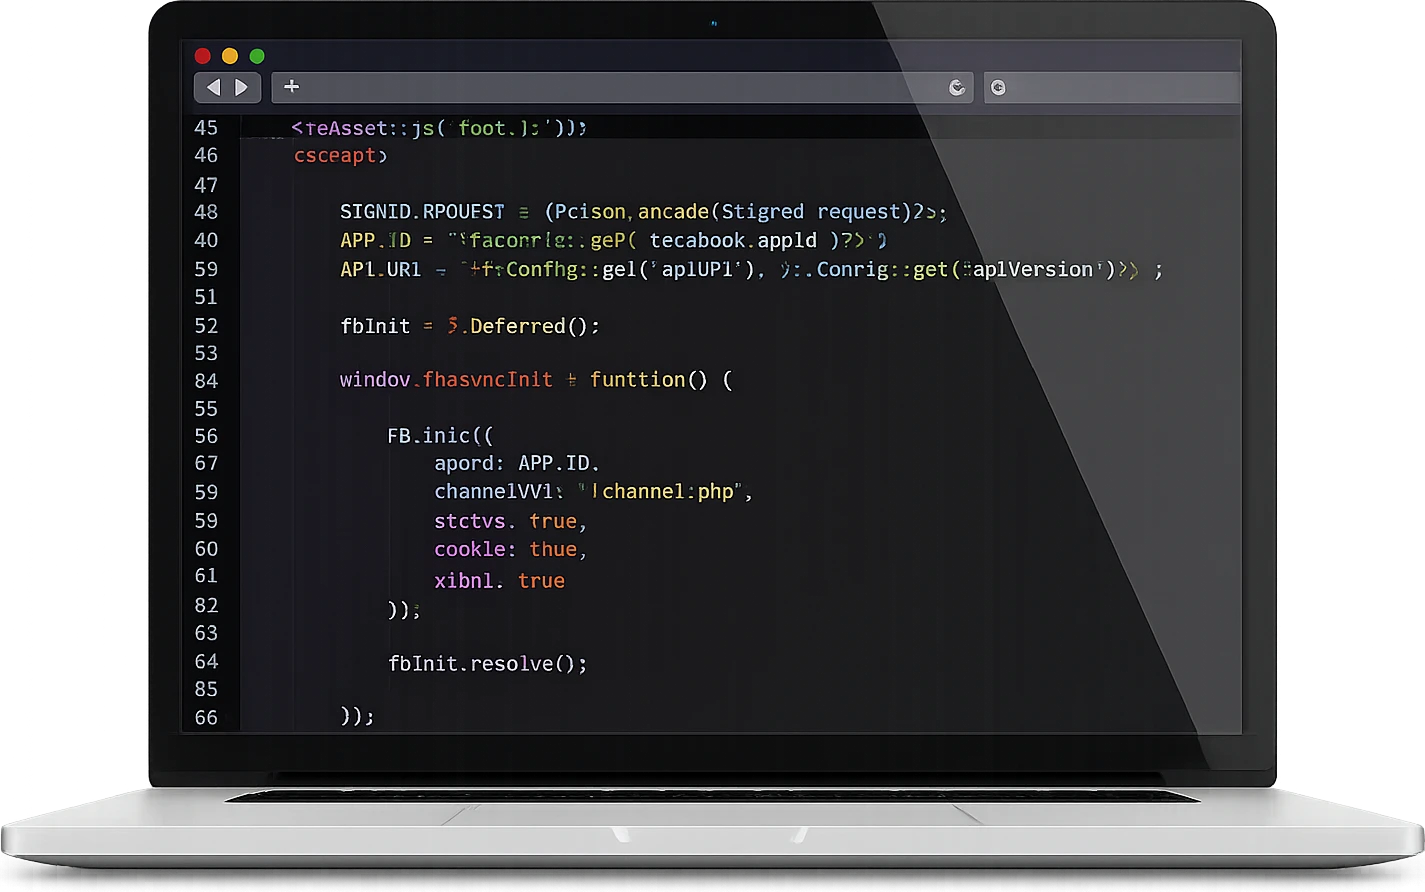The height and width of the screenshot is (892, 1425).
Task: Reload the page from the address bar icon
Action: pyautogui.click(x=957, y=88)
